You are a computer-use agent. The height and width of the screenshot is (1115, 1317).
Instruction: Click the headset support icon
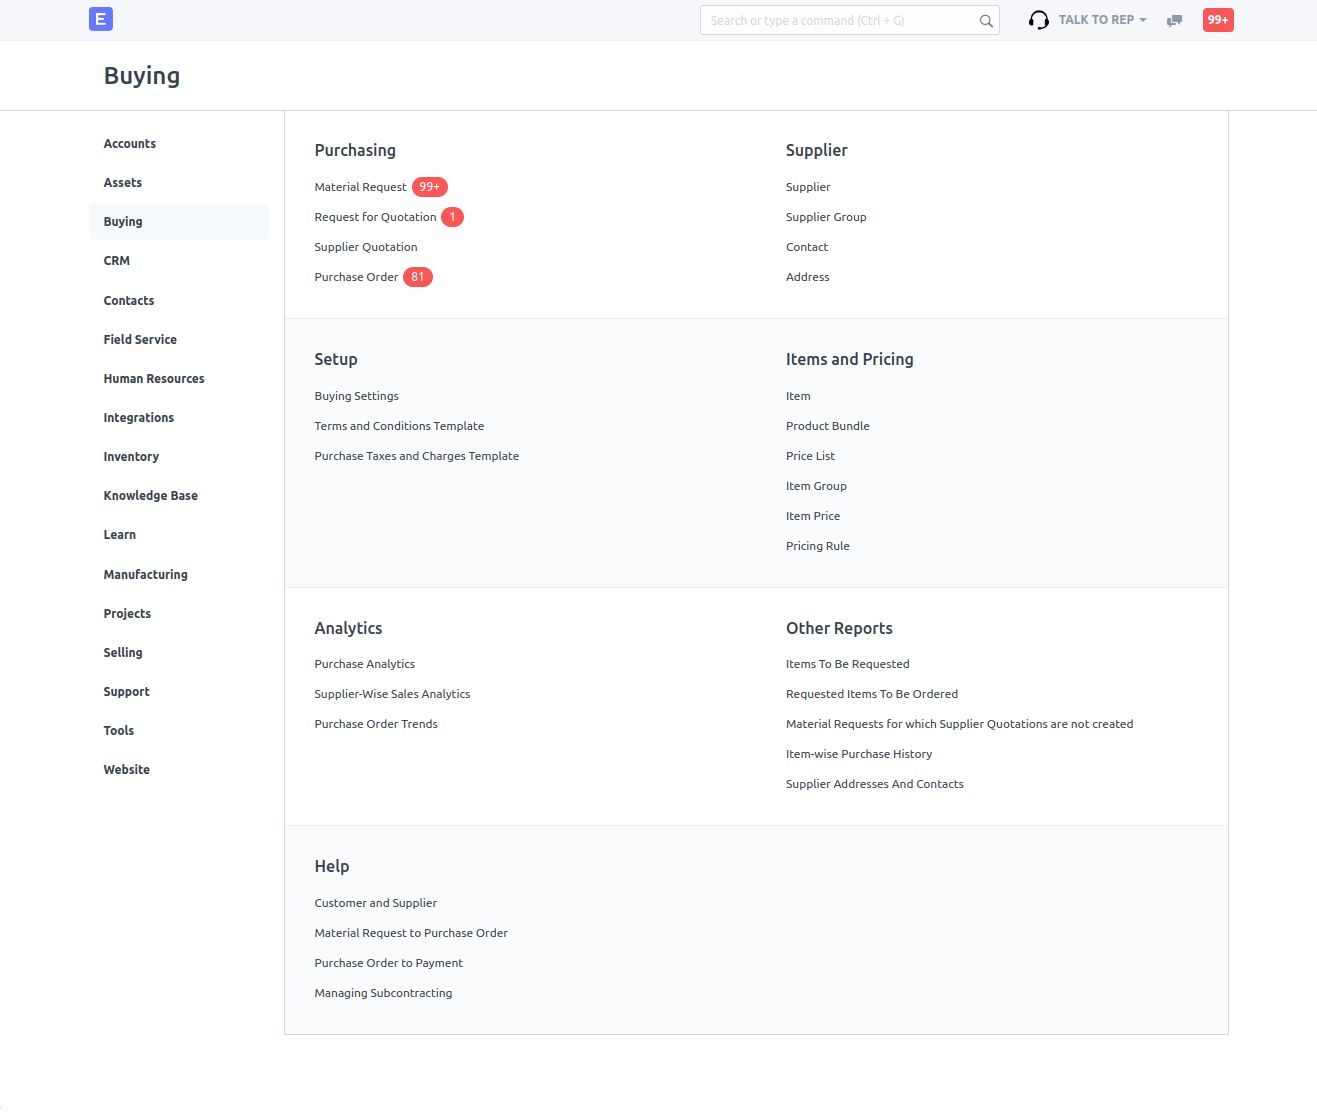(x=1039, y=20)
